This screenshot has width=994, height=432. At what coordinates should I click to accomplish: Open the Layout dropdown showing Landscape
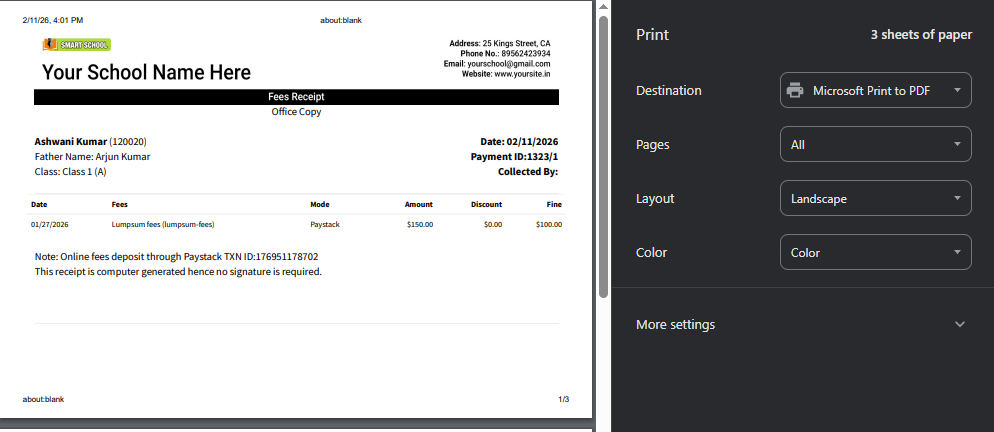point(875,199)
